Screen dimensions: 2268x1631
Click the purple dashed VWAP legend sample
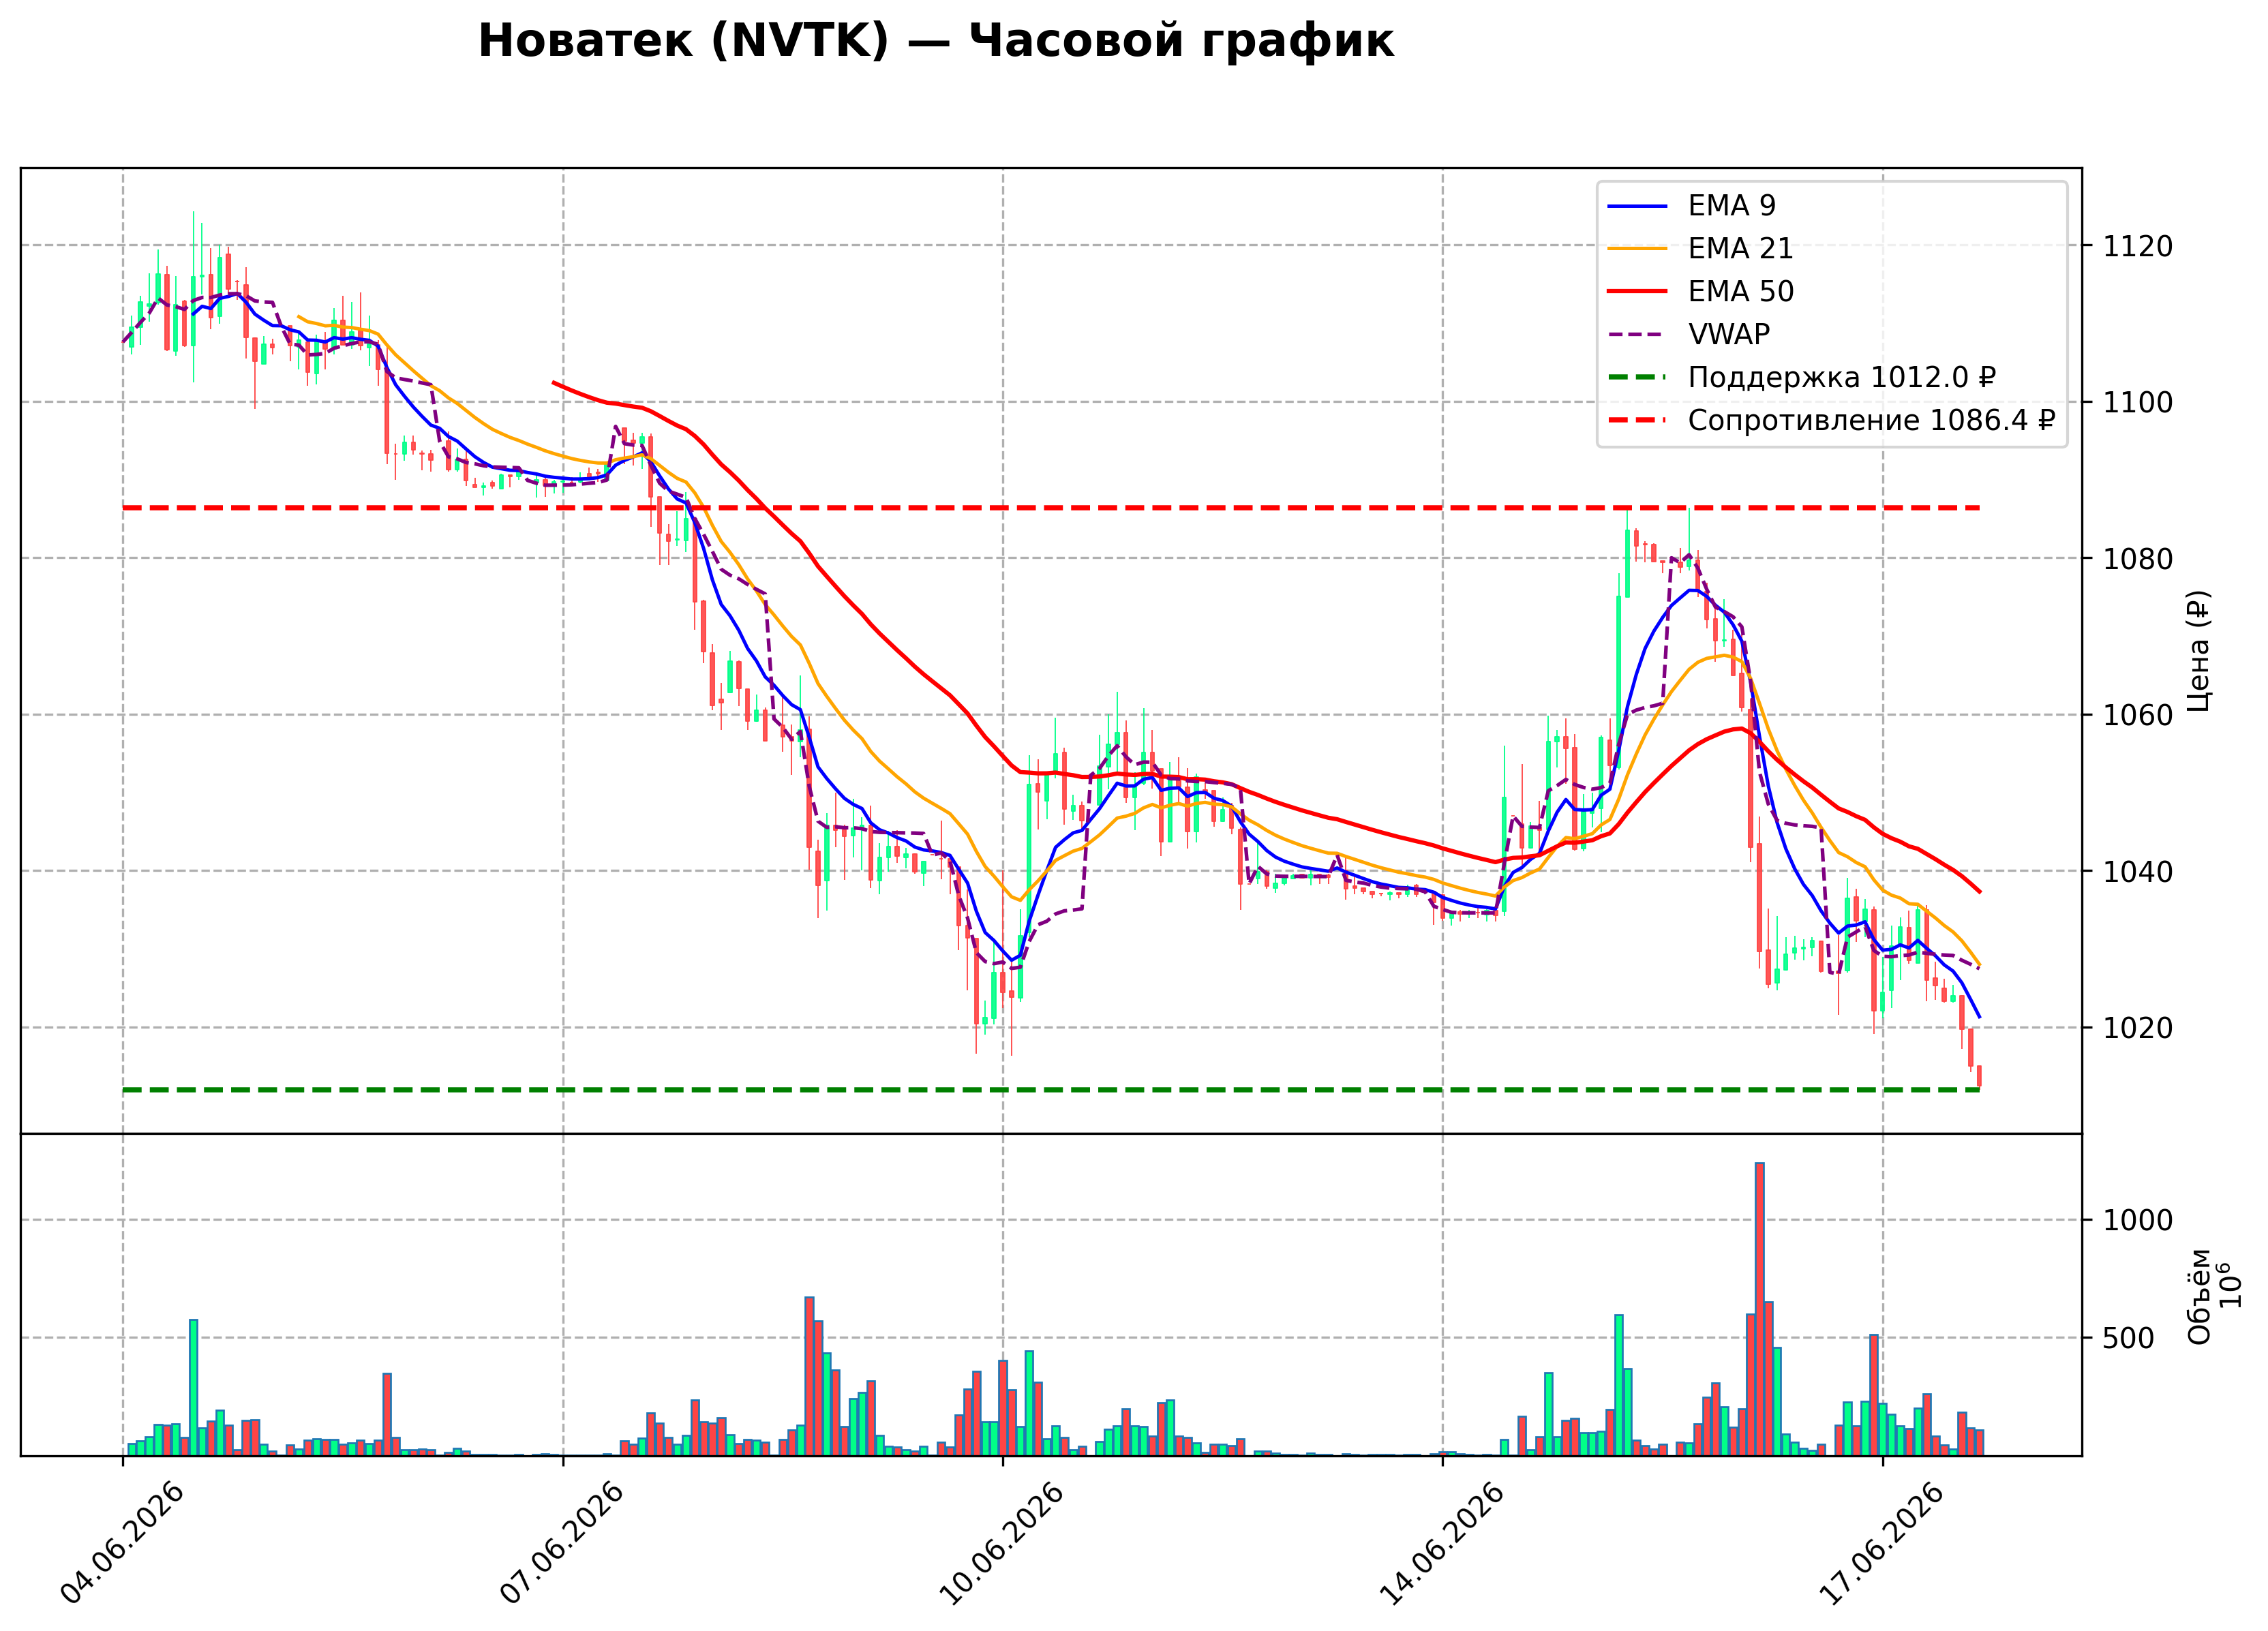(1637, 334)
